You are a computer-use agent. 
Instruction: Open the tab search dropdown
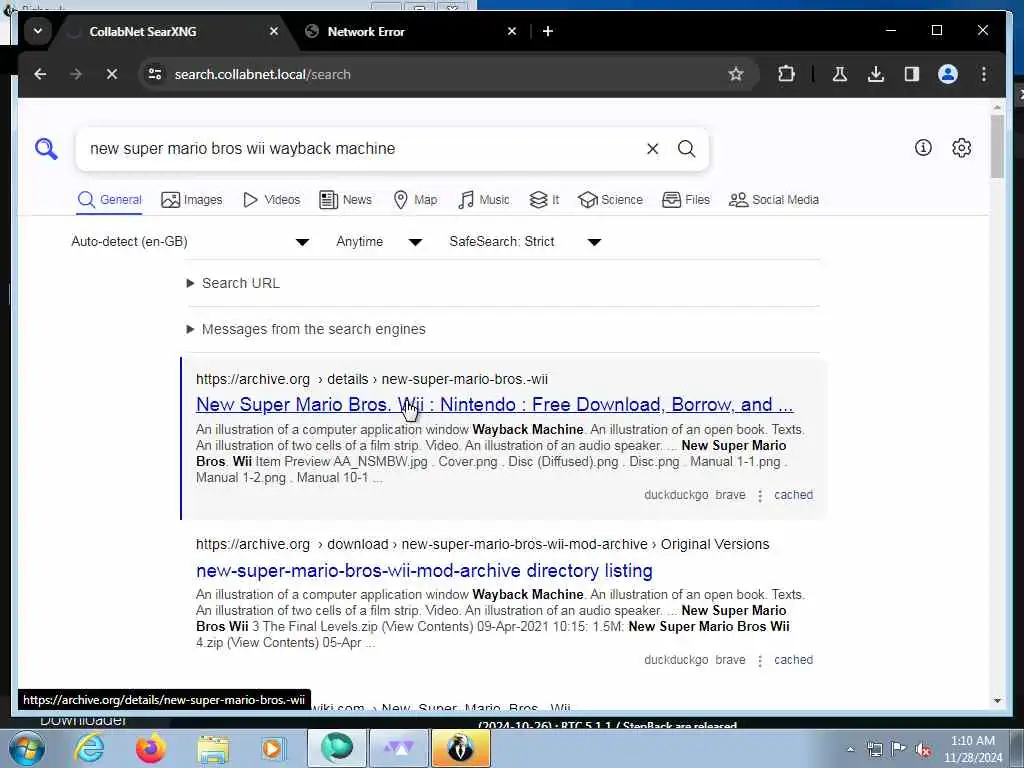(38, 31)
